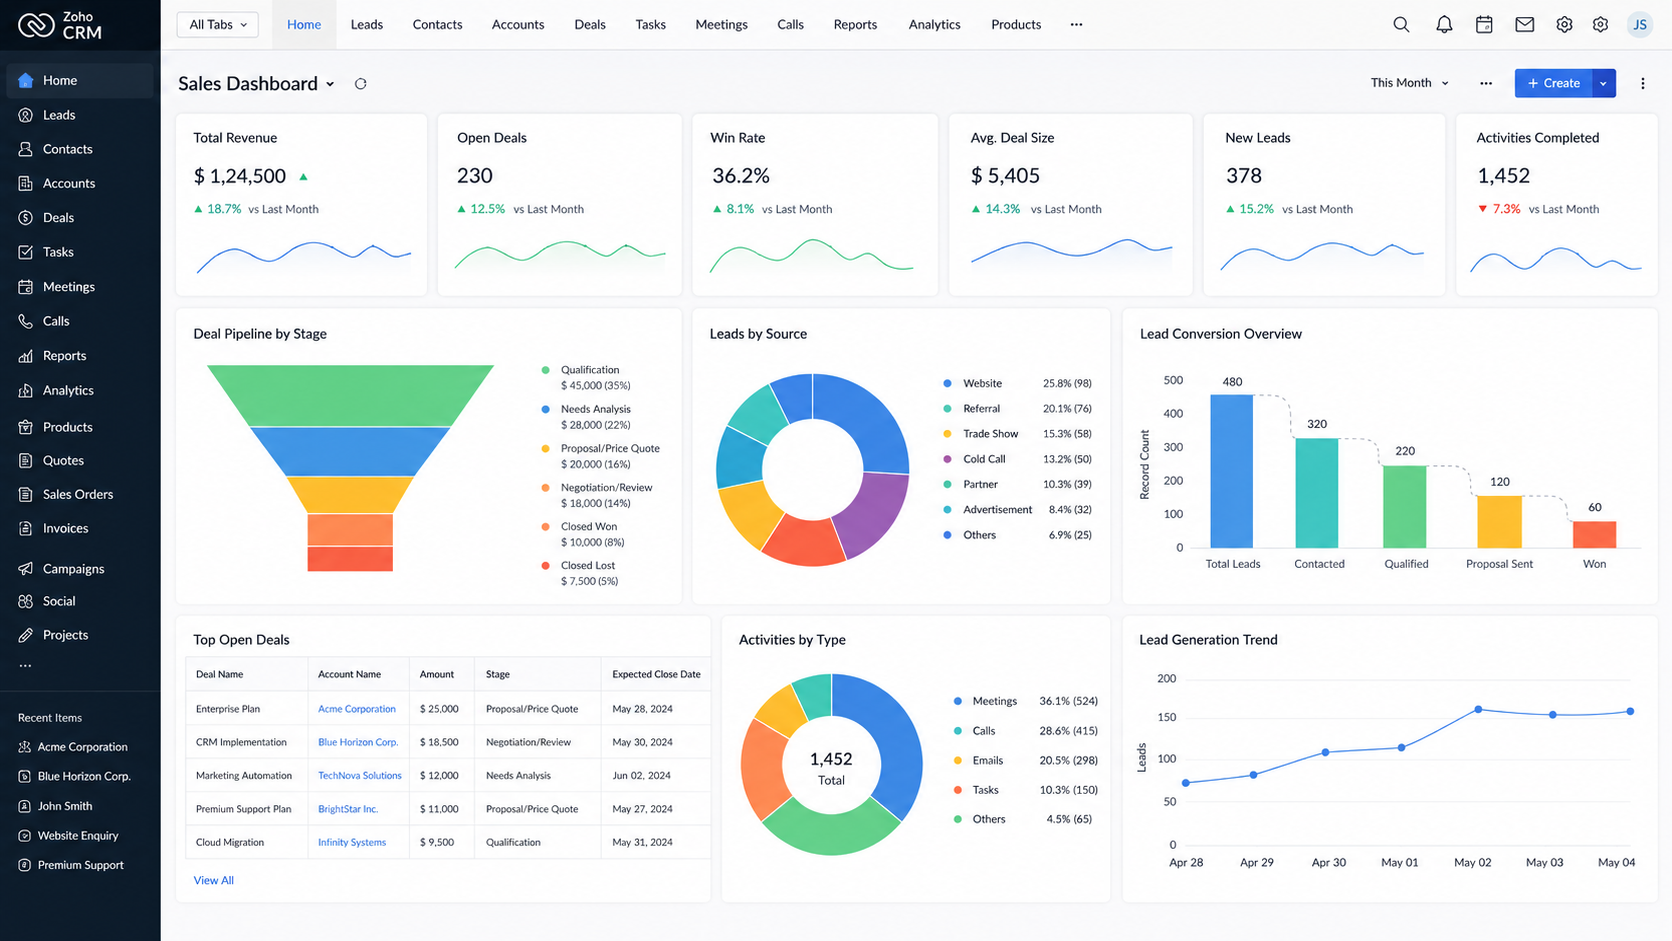Switch to the Products tab
The image size is (1672, 941).
pos(1016,25)
